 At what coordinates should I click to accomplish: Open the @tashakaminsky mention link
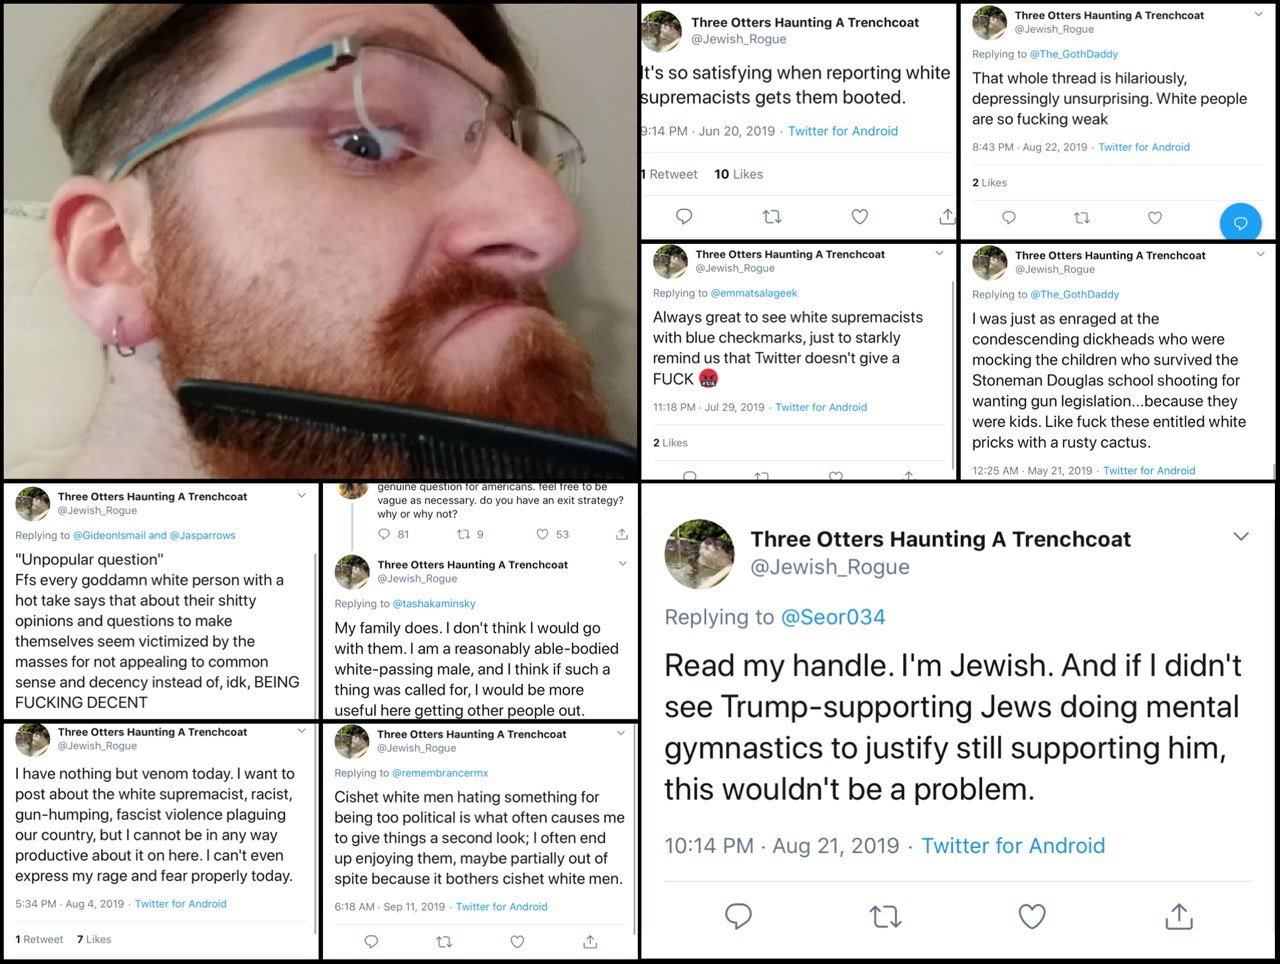[x=434, y=604]
